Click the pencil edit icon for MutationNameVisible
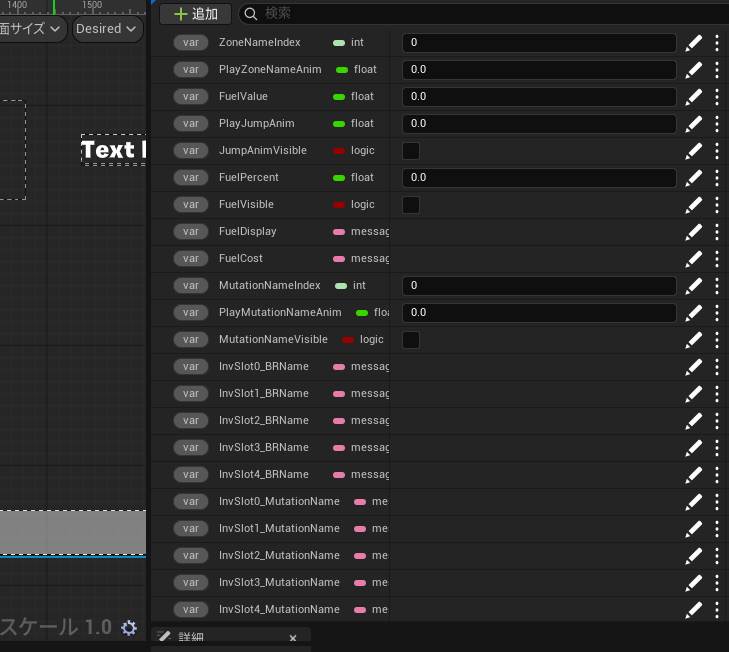Screen dimensions: 729x652 pyautogui.click(x=694, y=339)
